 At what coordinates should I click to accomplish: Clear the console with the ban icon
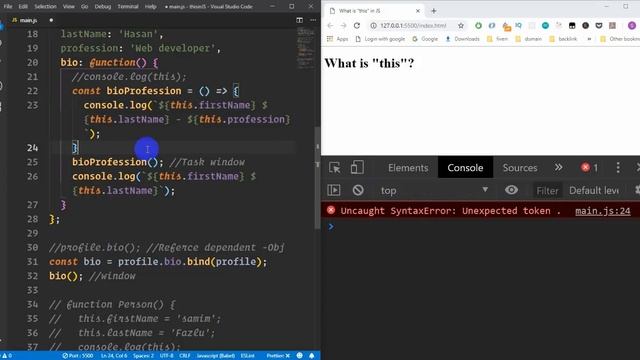point(358,190)
